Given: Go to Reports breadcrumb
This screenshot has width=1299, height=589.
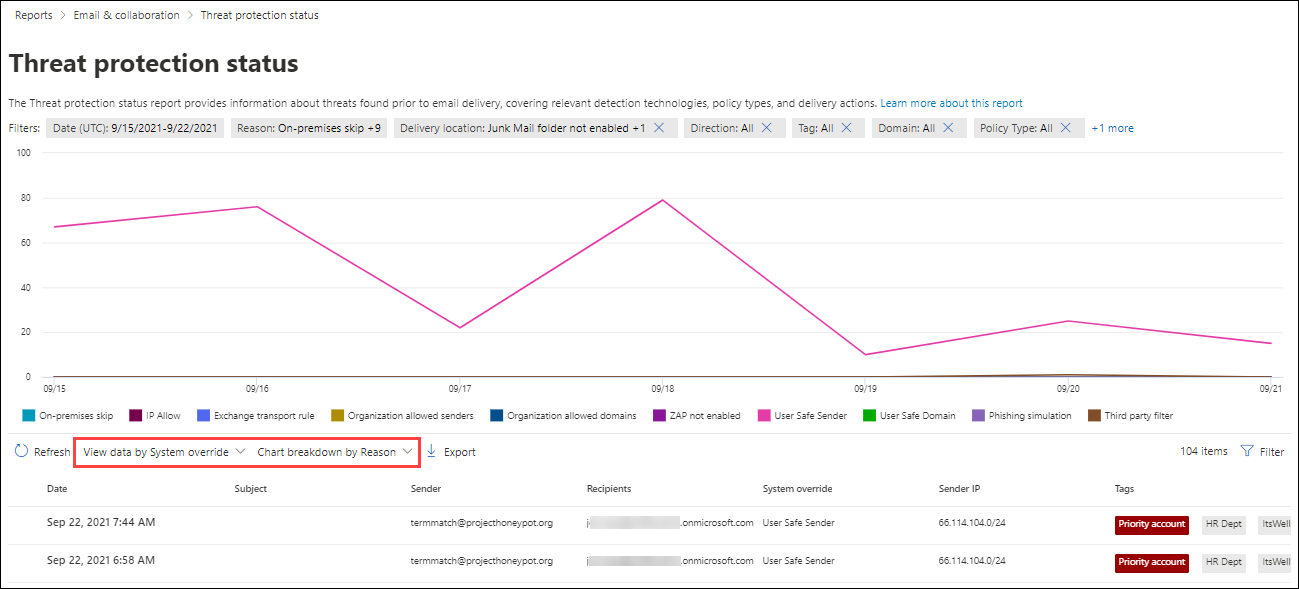Looking at the screenshot, I should click(x=34, y=15).
